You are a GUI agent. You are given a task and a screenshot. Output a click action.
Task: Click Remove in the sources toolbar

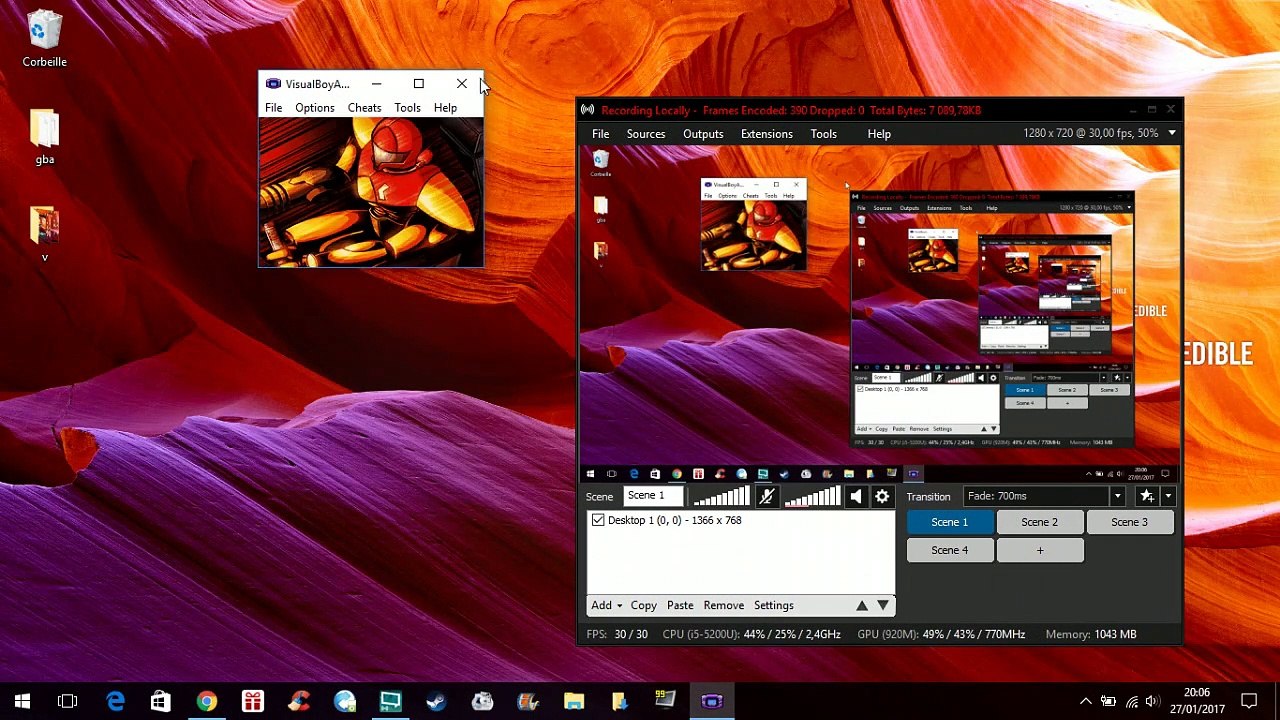click(724, 605)
